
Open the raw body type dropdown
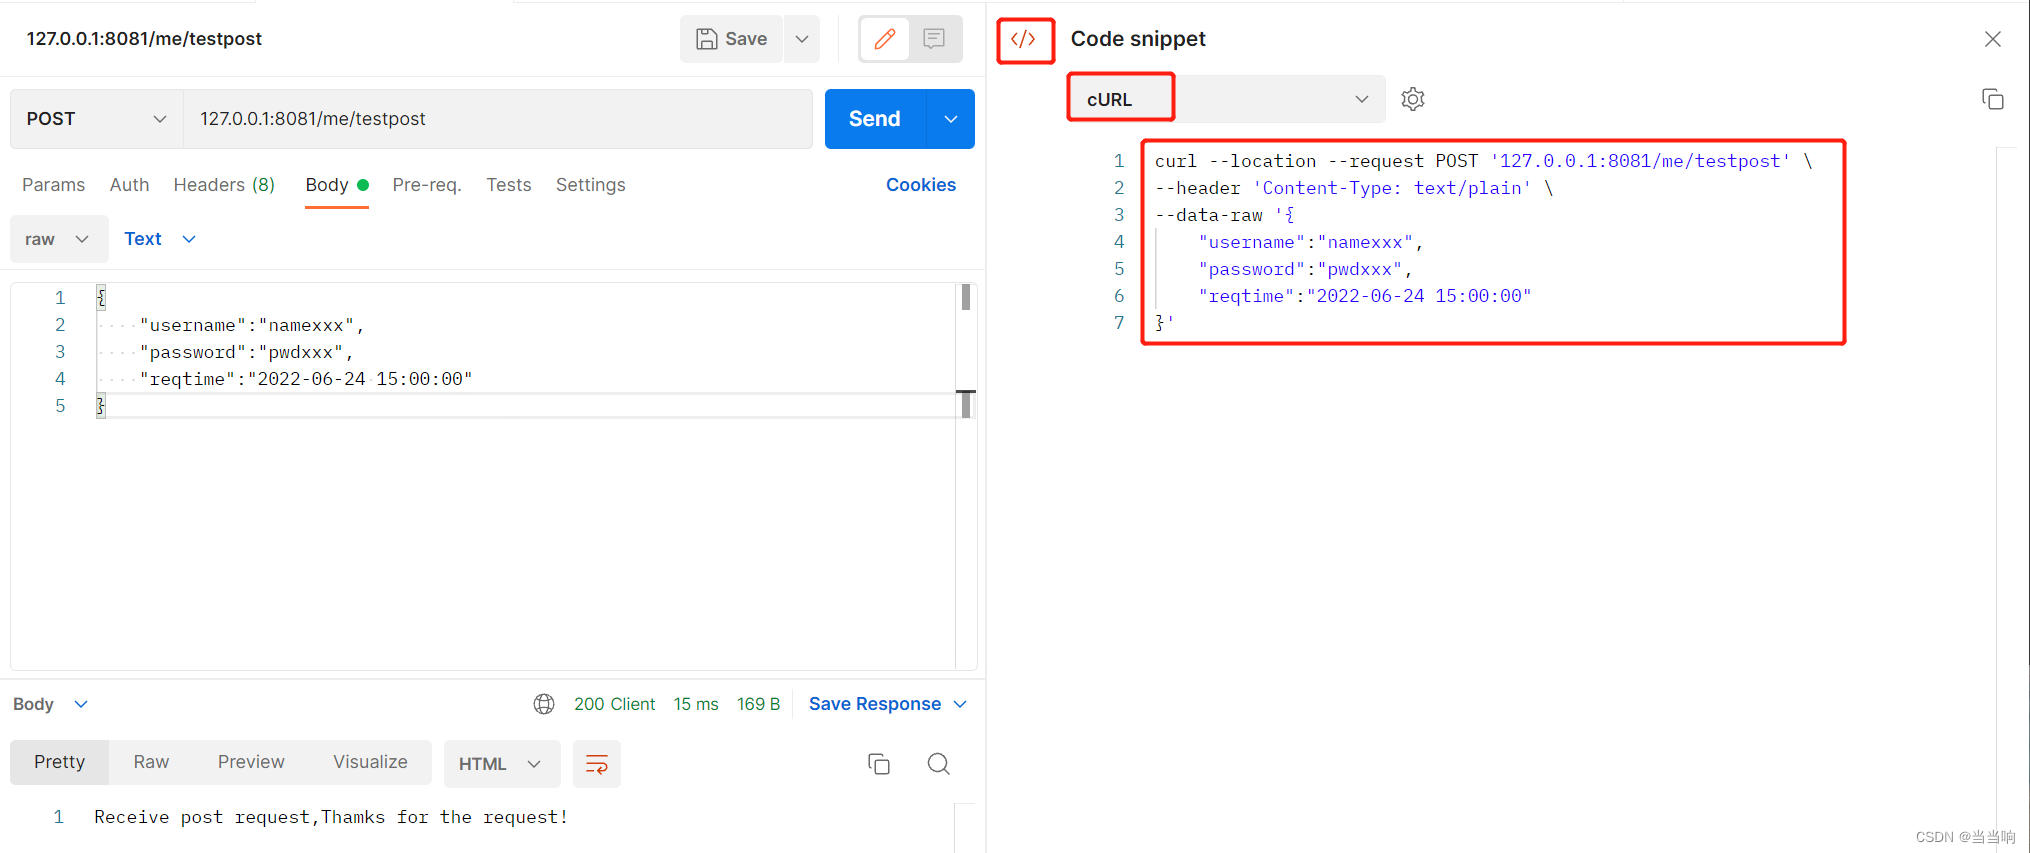[x=59, y=239]
